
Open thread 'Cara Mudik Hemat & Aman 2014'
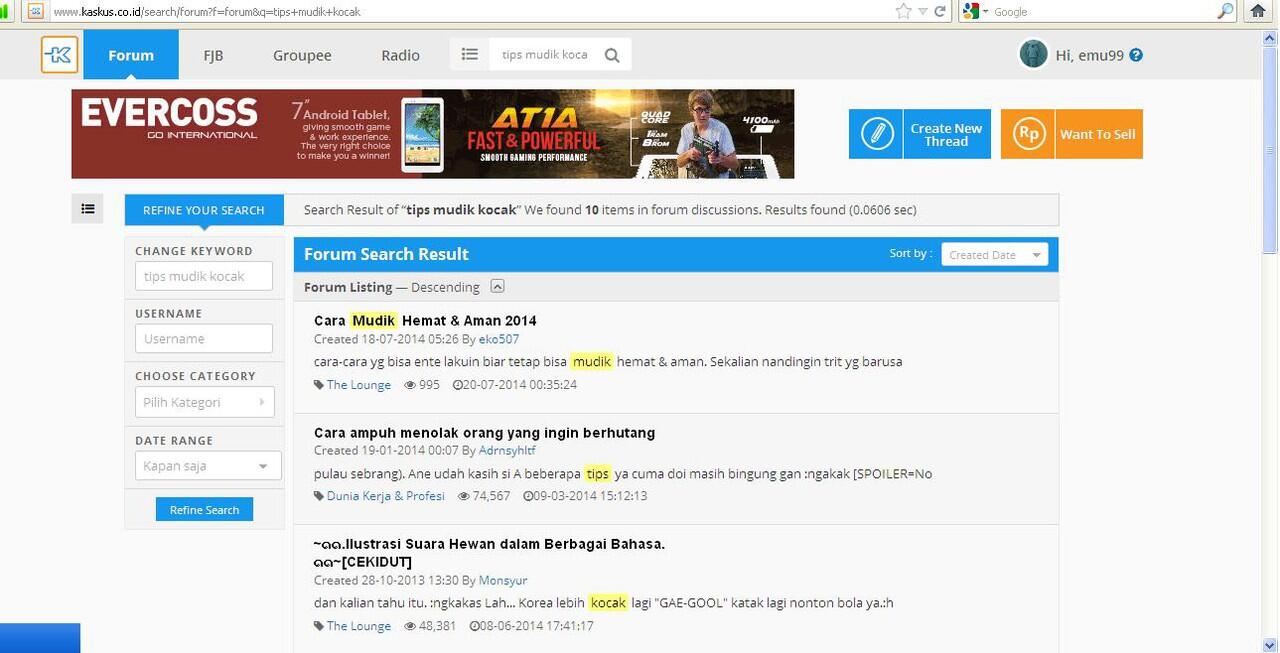[425, 321]
